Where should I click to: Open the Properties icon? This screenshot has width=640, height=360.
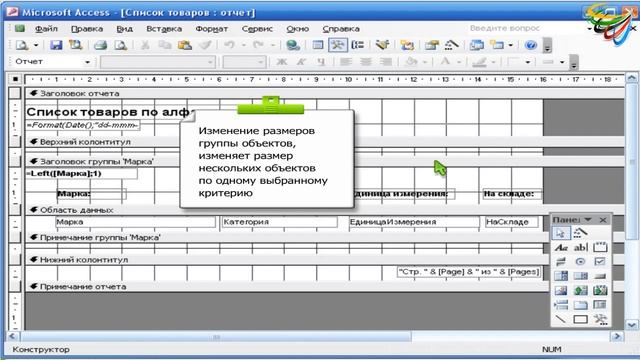[431, 45]
